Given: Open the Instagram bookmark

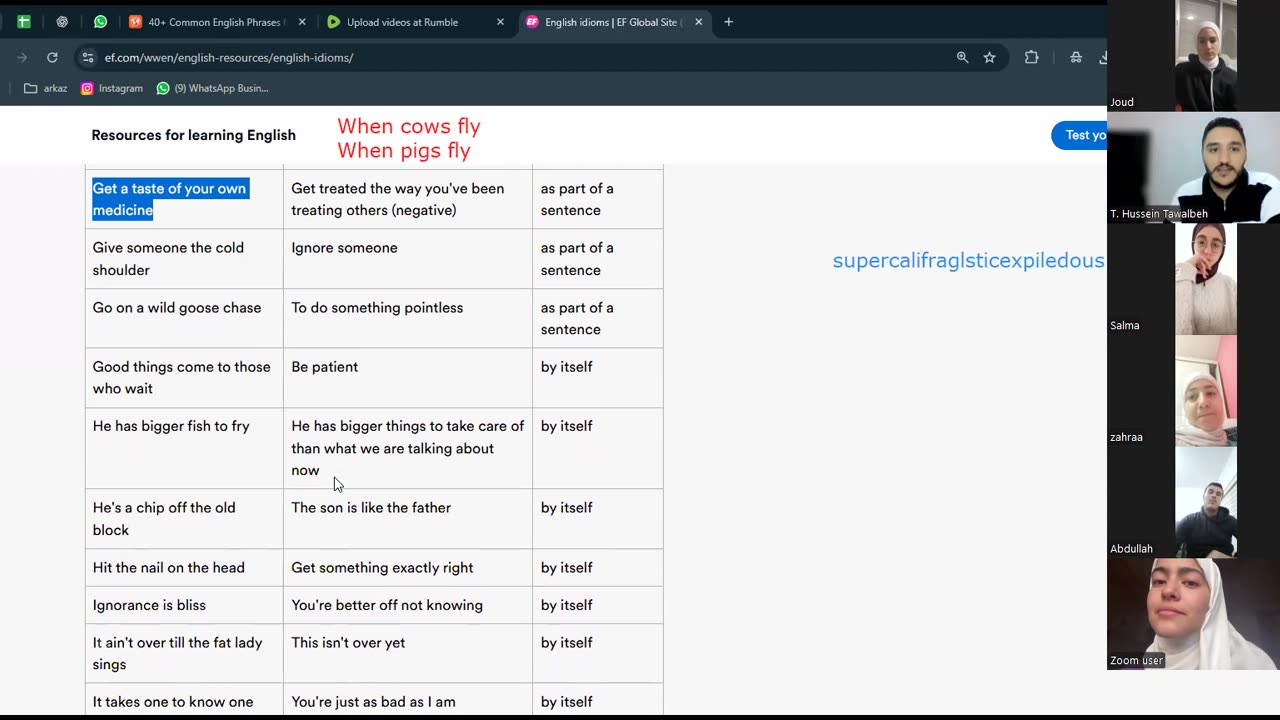Looking at the screenshot, I should [x=112, y=88].
